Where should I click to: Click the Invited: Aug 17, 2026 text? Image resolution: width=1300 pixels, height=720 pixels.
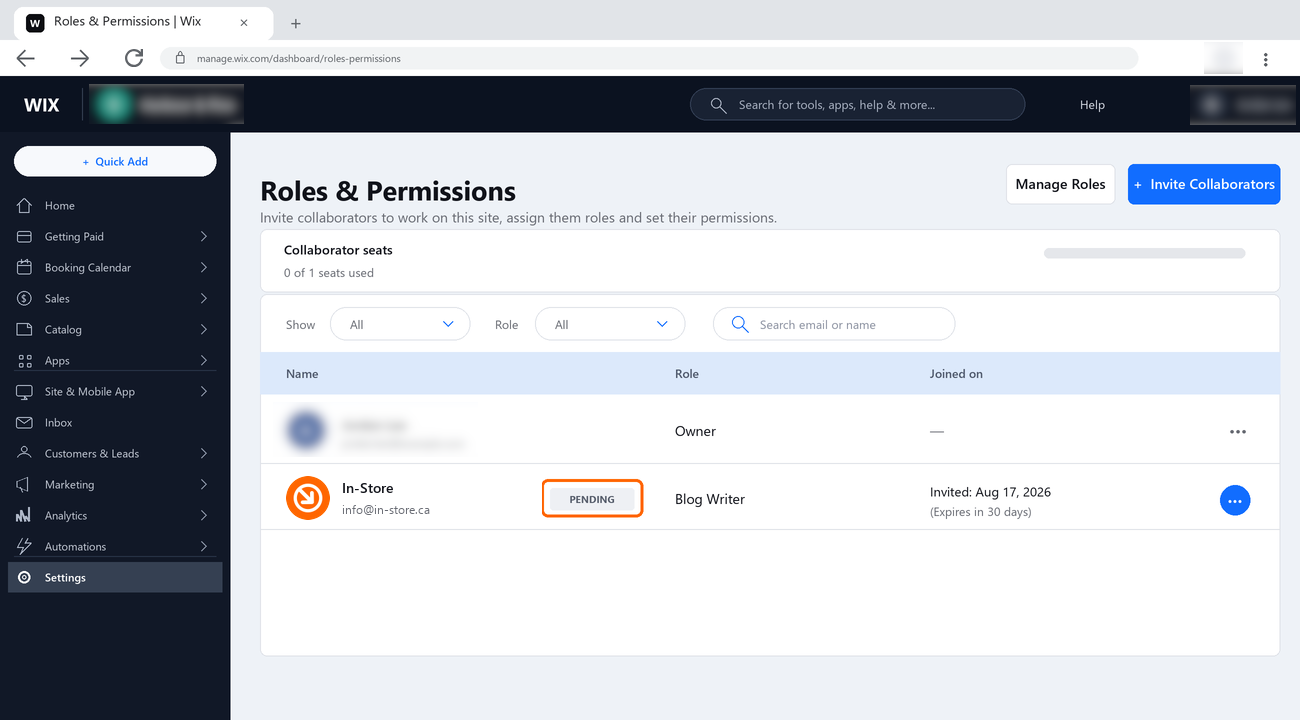tap(990, 492)
